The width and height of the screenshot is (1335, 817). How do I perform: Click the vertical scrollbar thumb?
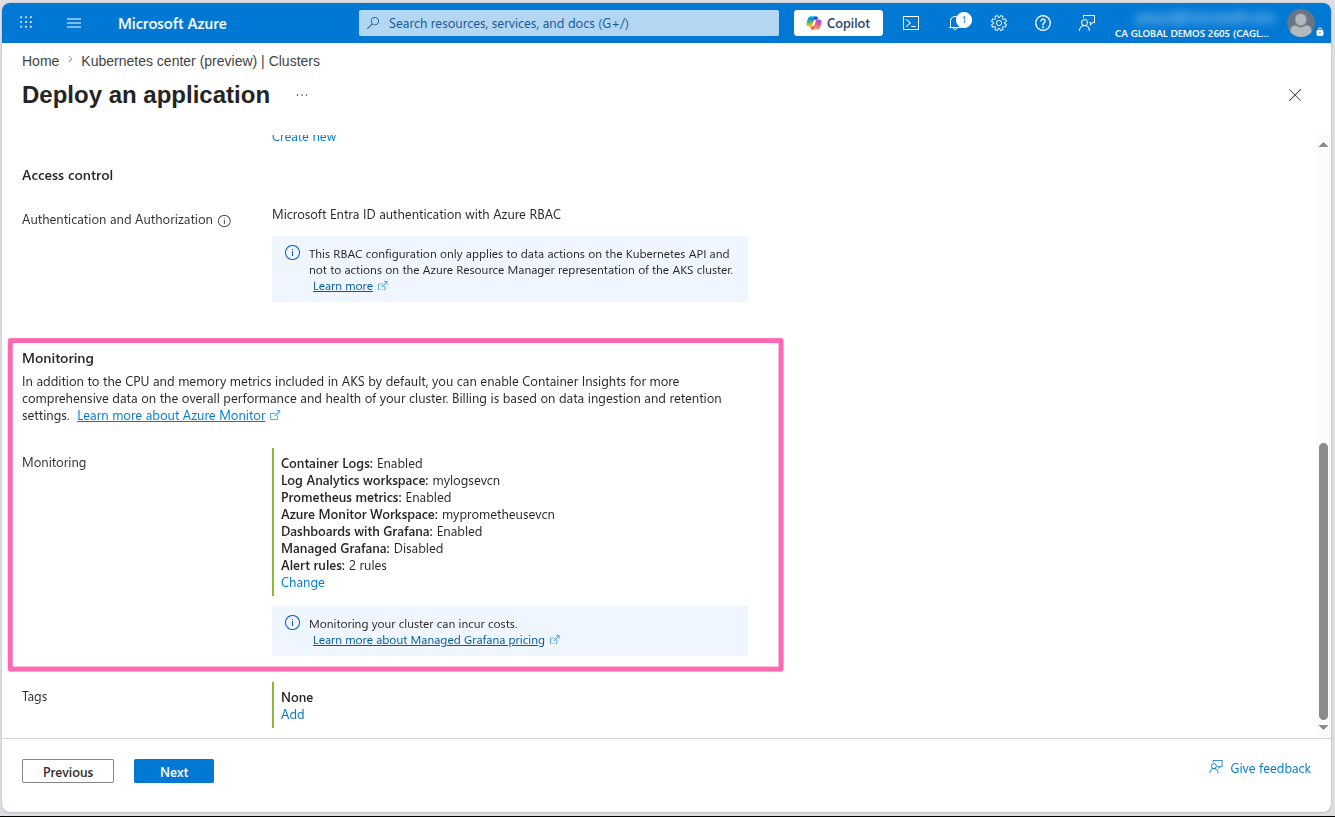[x=1324, y=581]
